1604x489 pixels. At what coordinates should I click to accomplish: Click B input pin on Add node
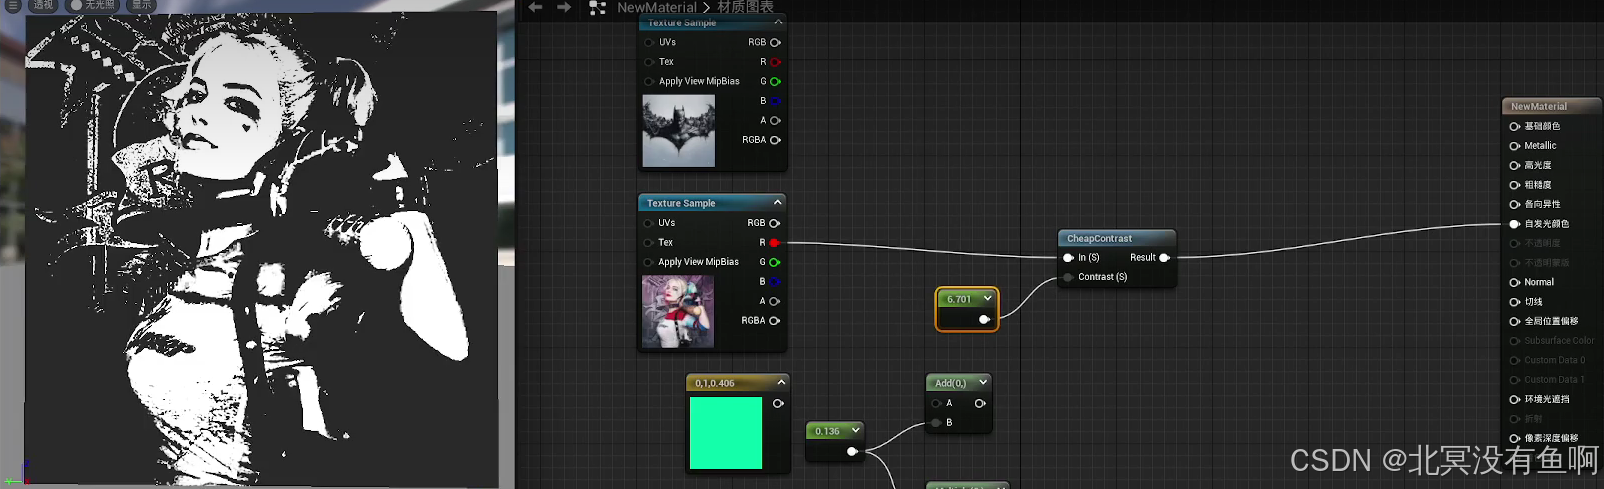click(x=936, y=423)
